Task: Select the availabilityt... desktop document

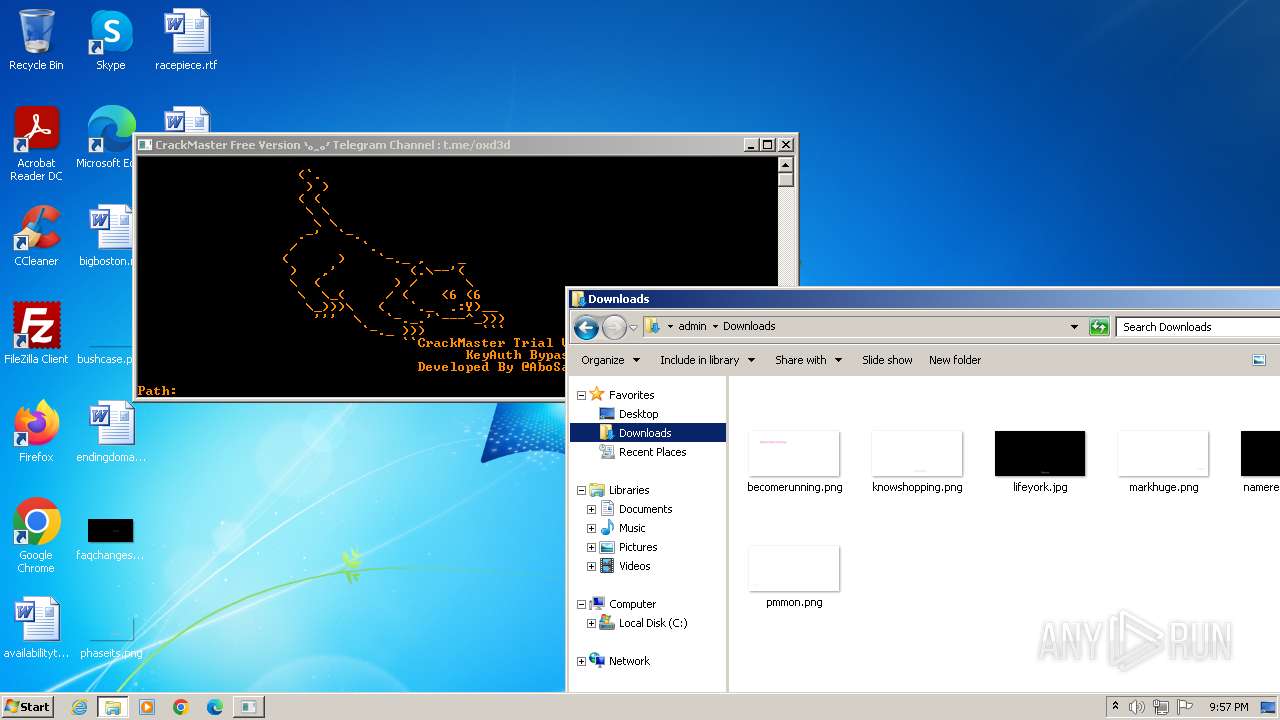Action: [x=36, y=628]
